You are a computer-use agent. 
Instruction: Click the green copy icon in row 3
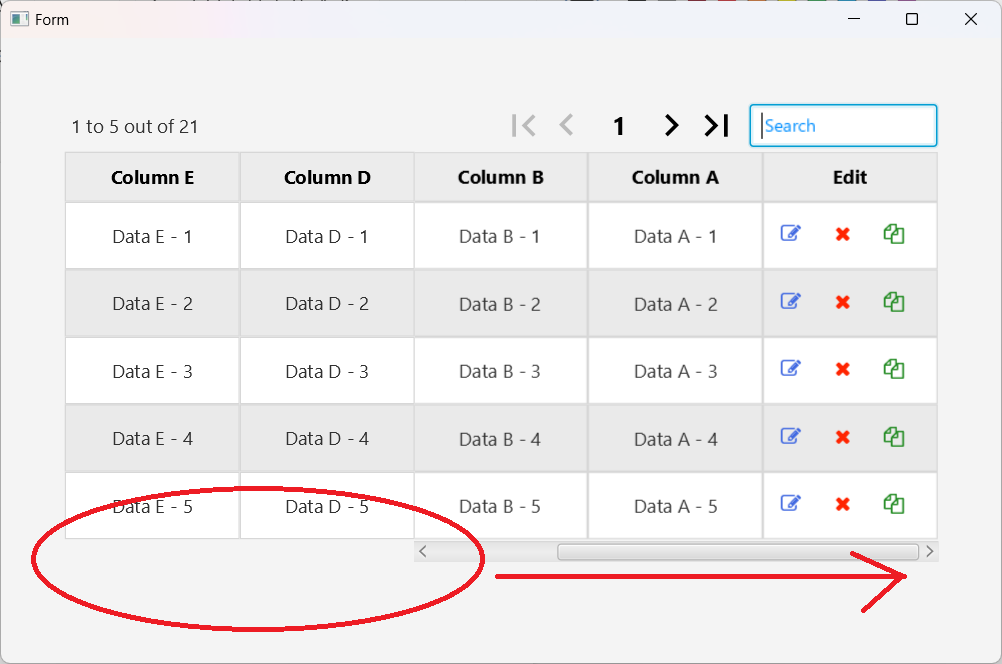tap(894, 369)
